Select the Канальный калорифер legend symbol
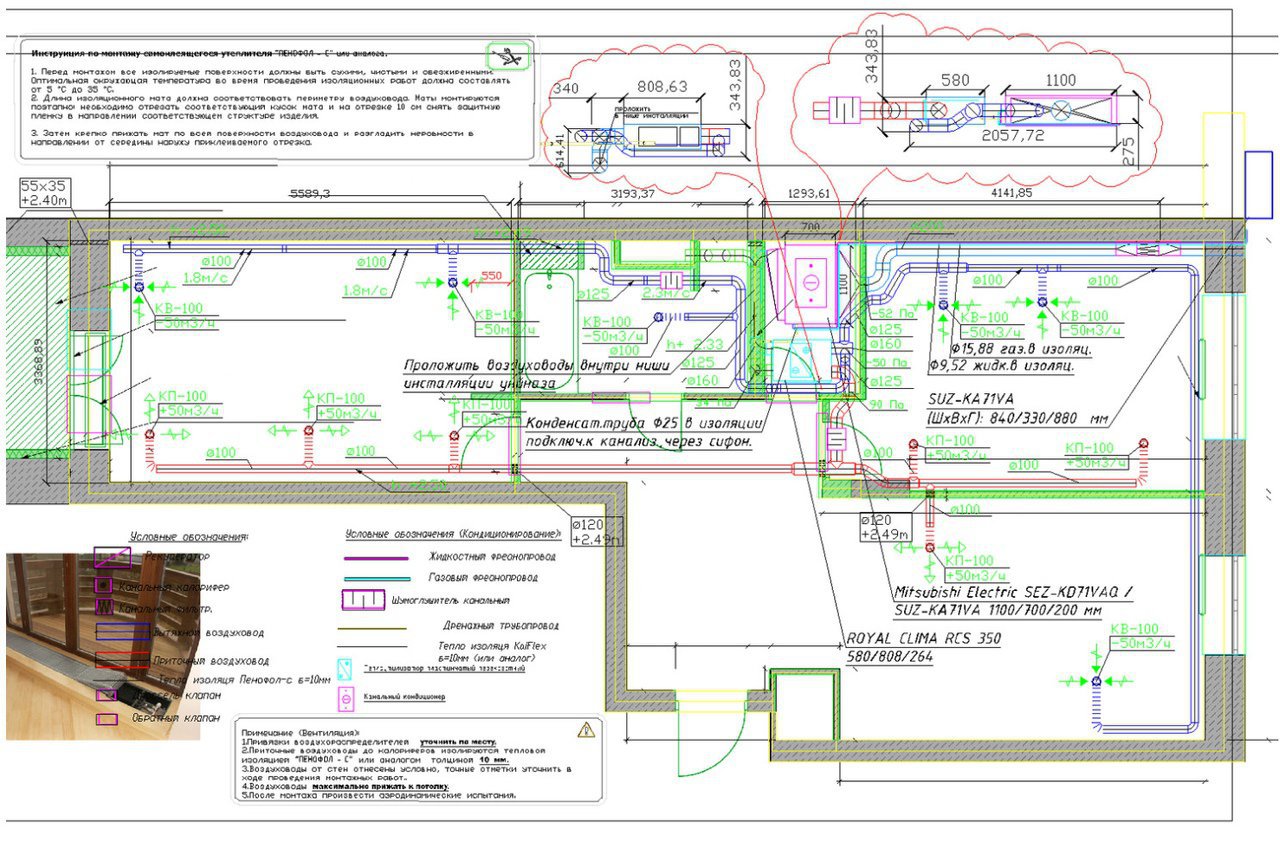 103,585
